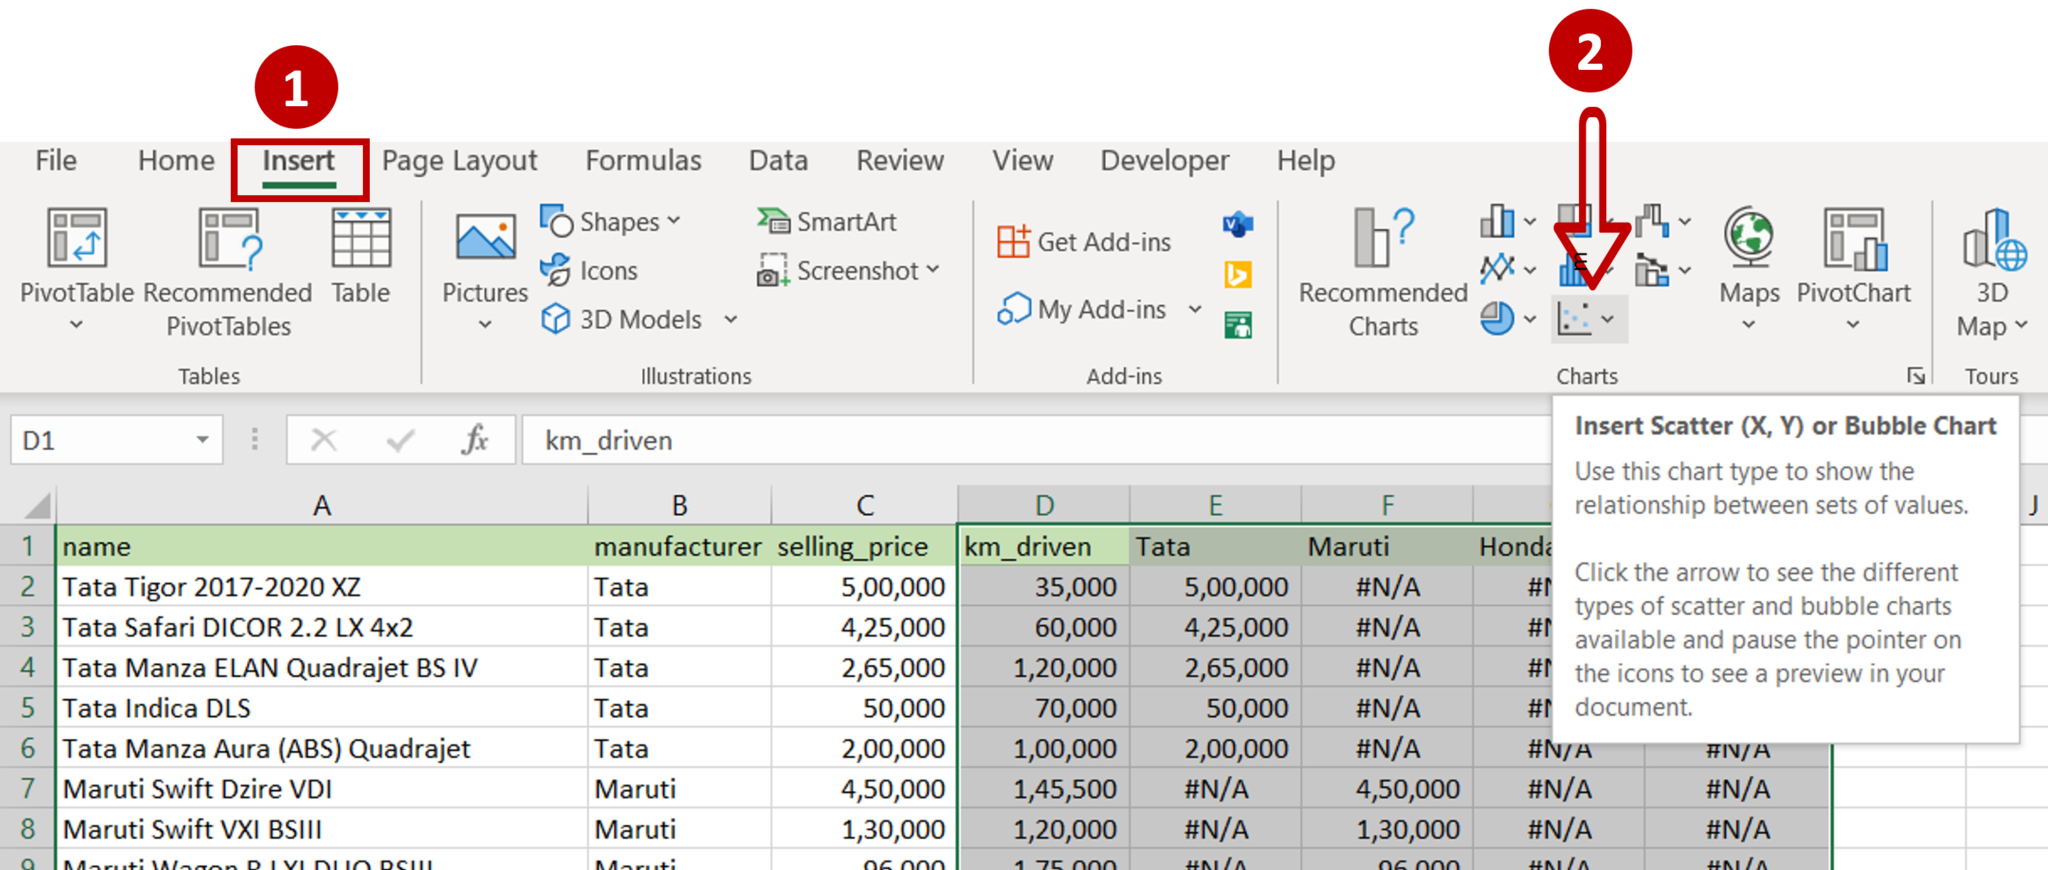Image resolution: width=2048 pixels, height=870 pixels.
Task: Open the Charts group dialog launcher
Action: pyautogui.click(x=1915, y=376)
